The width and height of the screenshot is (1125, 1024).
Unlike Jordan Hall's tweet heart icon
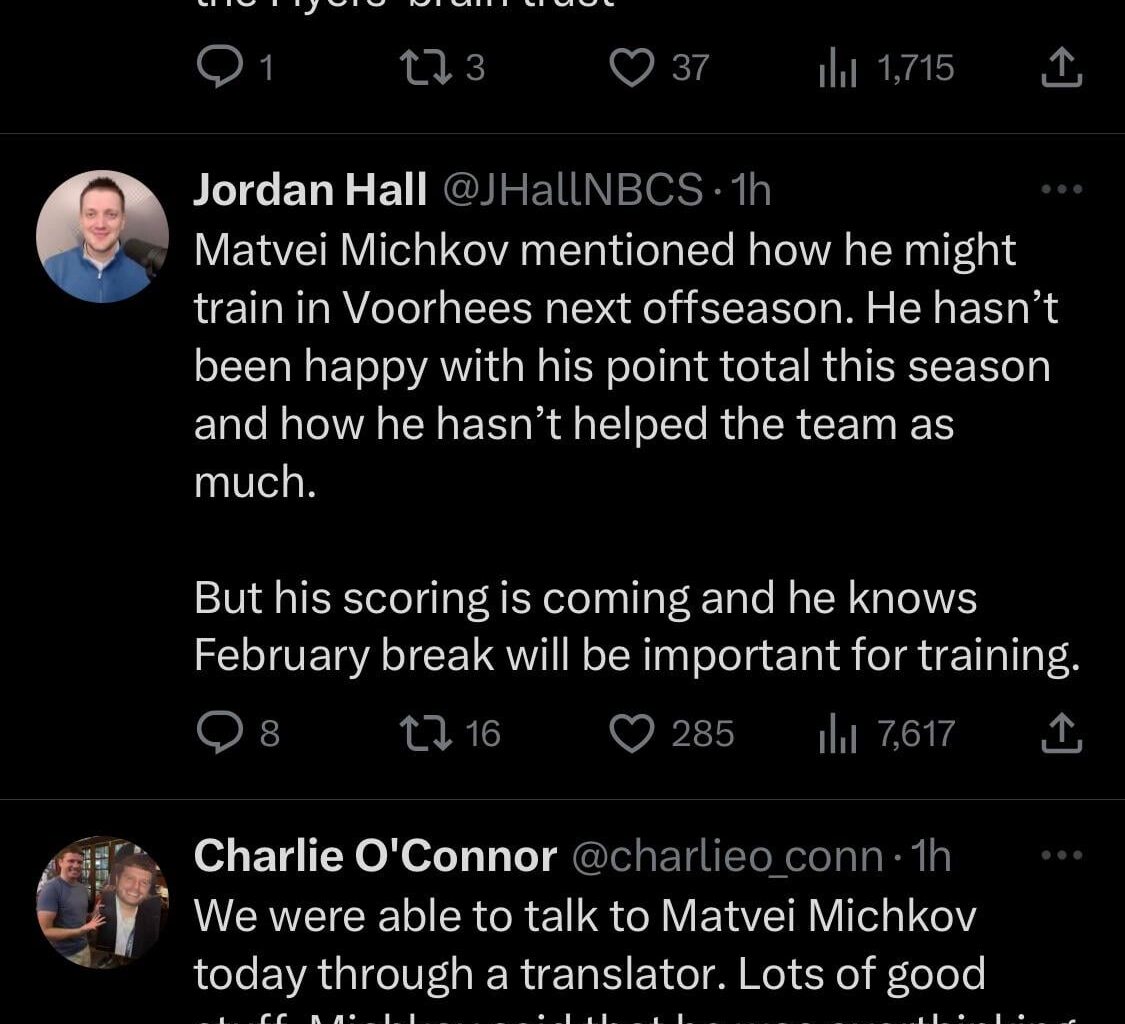coord(635,733)
